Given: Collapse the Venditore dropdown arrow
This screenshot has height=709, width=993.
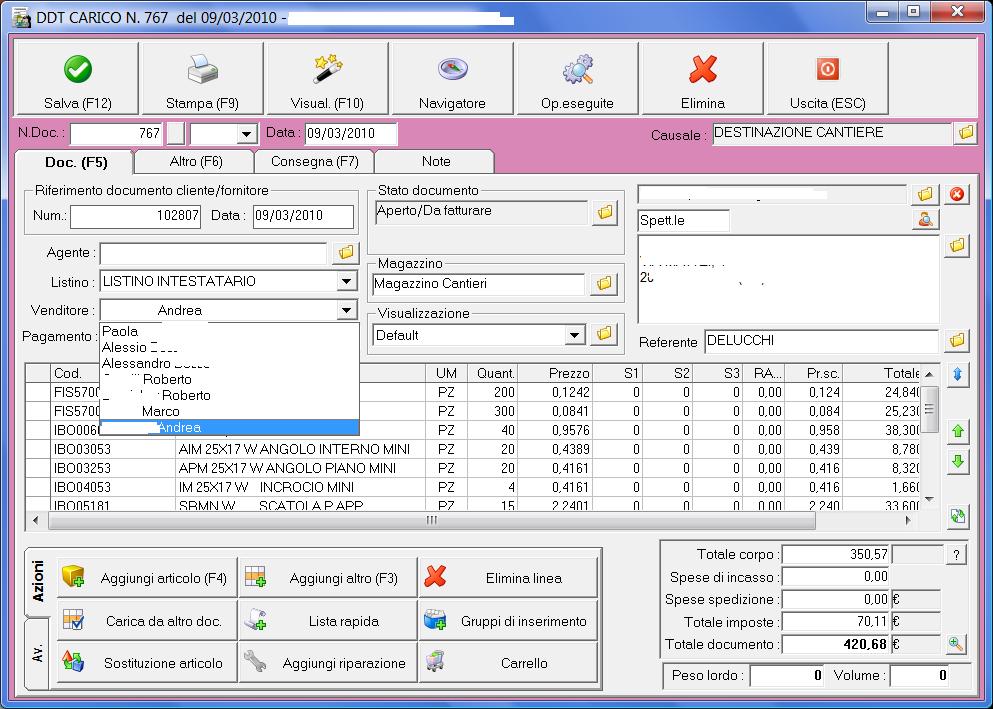Looking at the screenshot, I should pos(346,311).
